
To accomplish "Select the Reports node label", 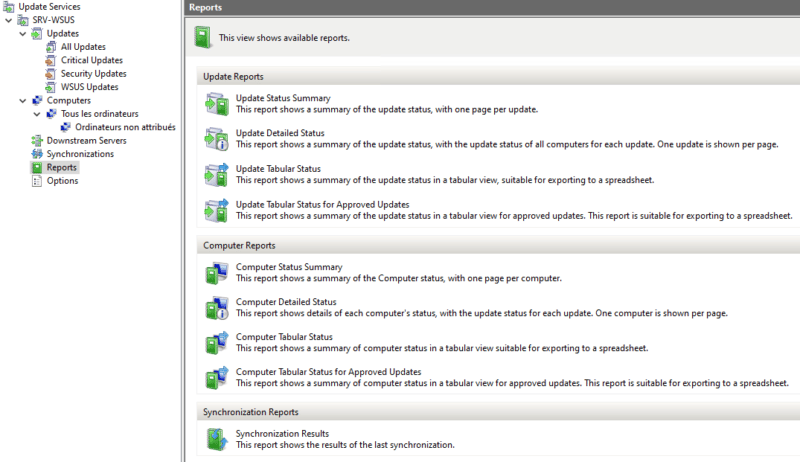I will click(61, 167).
